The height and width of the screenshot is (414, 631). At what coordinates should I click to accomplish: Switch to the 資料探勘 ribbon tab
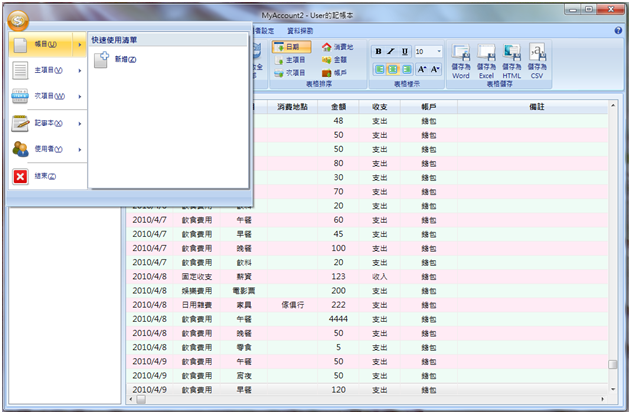300,31
